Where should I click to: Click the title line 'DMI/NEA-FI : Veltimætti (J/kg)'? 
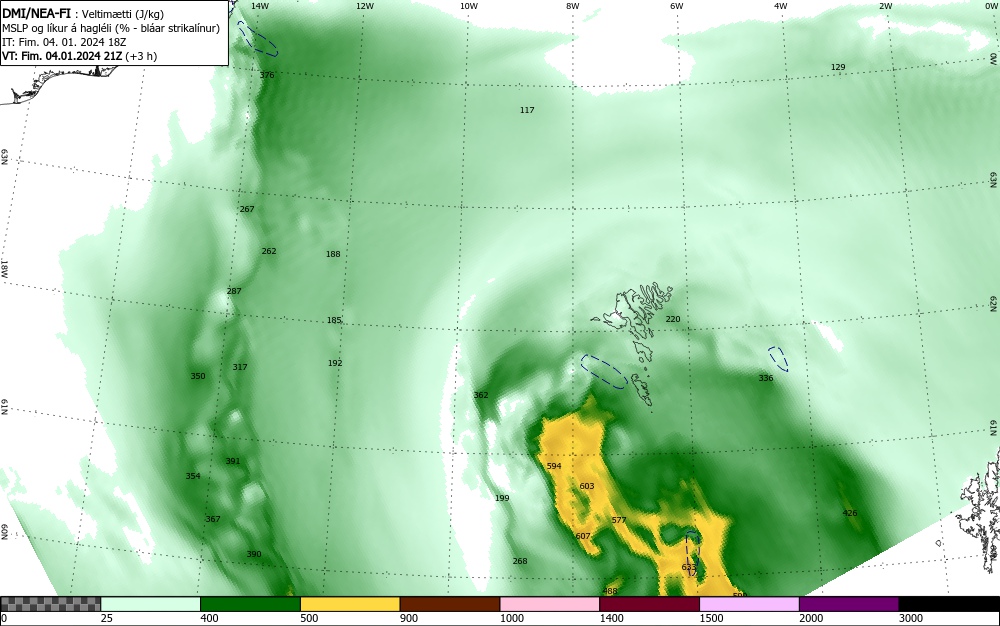coord(83,14)
